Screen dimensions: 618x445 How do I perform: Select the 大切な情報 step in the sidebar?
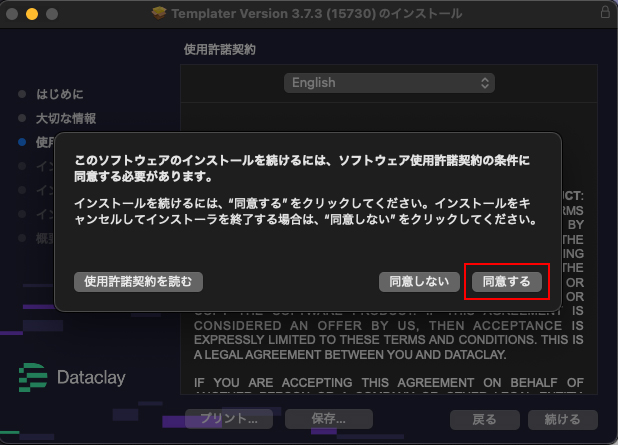click(x=66, y=119)
